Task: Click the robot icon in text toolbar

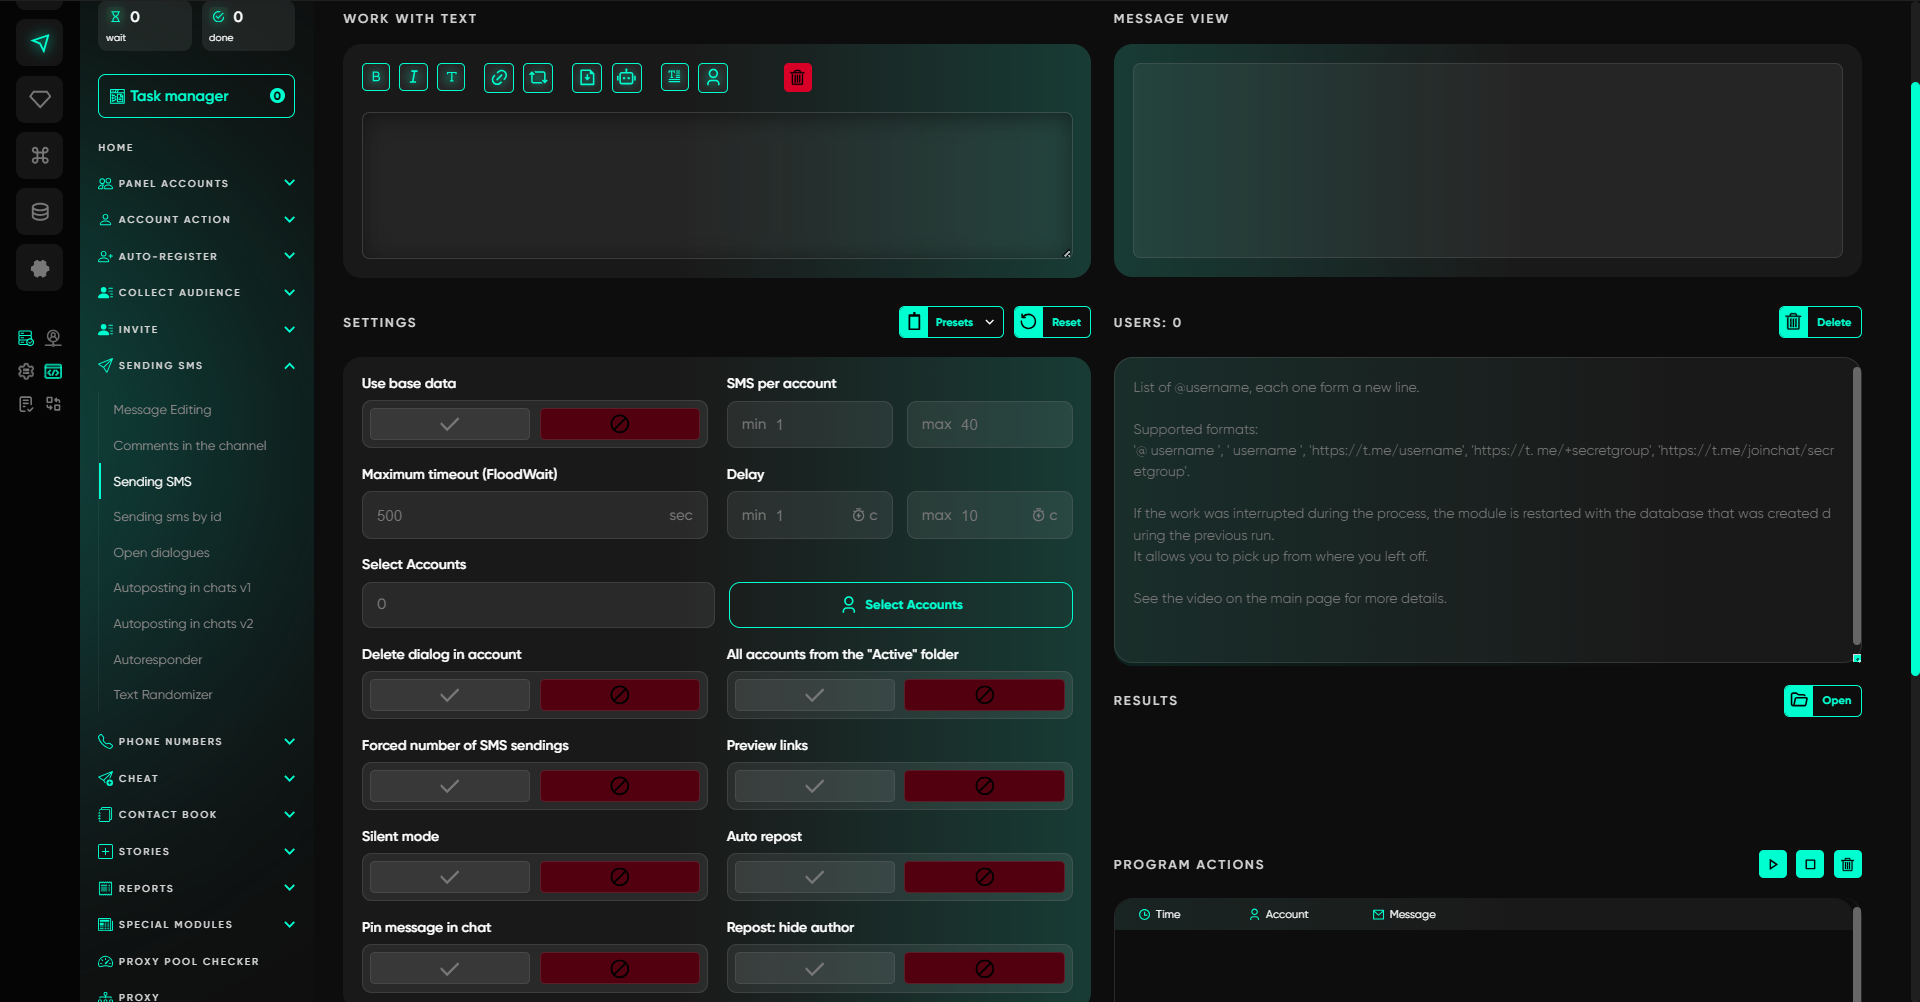Action: 627,77
